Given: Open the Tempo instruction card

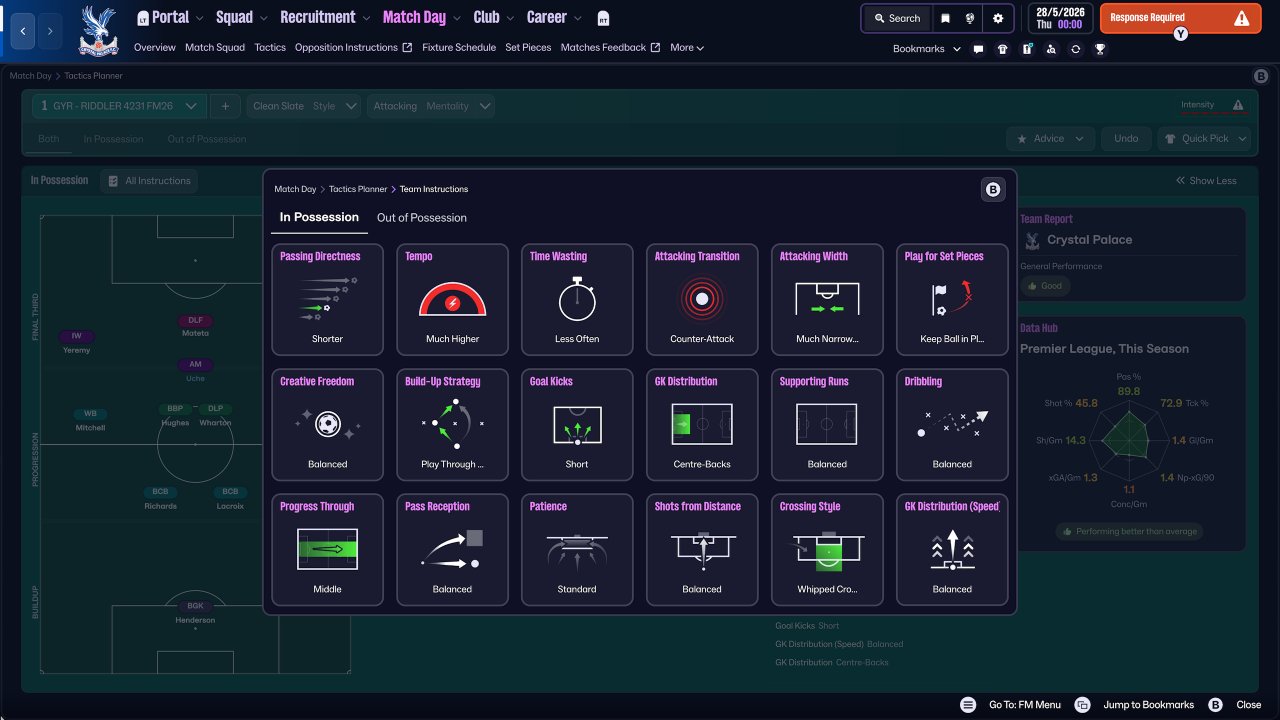Looking at the screenshot, I should (x=452, y=299).
